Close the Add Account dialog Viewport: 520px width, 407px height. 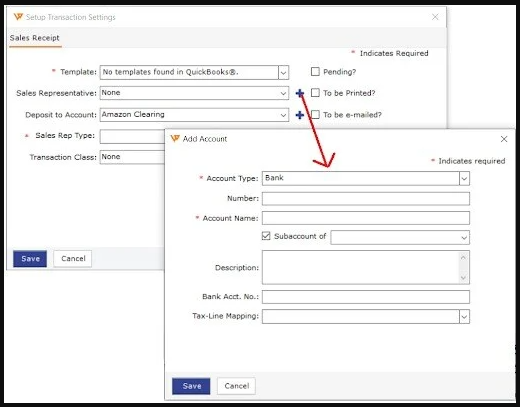pos(504,139)
